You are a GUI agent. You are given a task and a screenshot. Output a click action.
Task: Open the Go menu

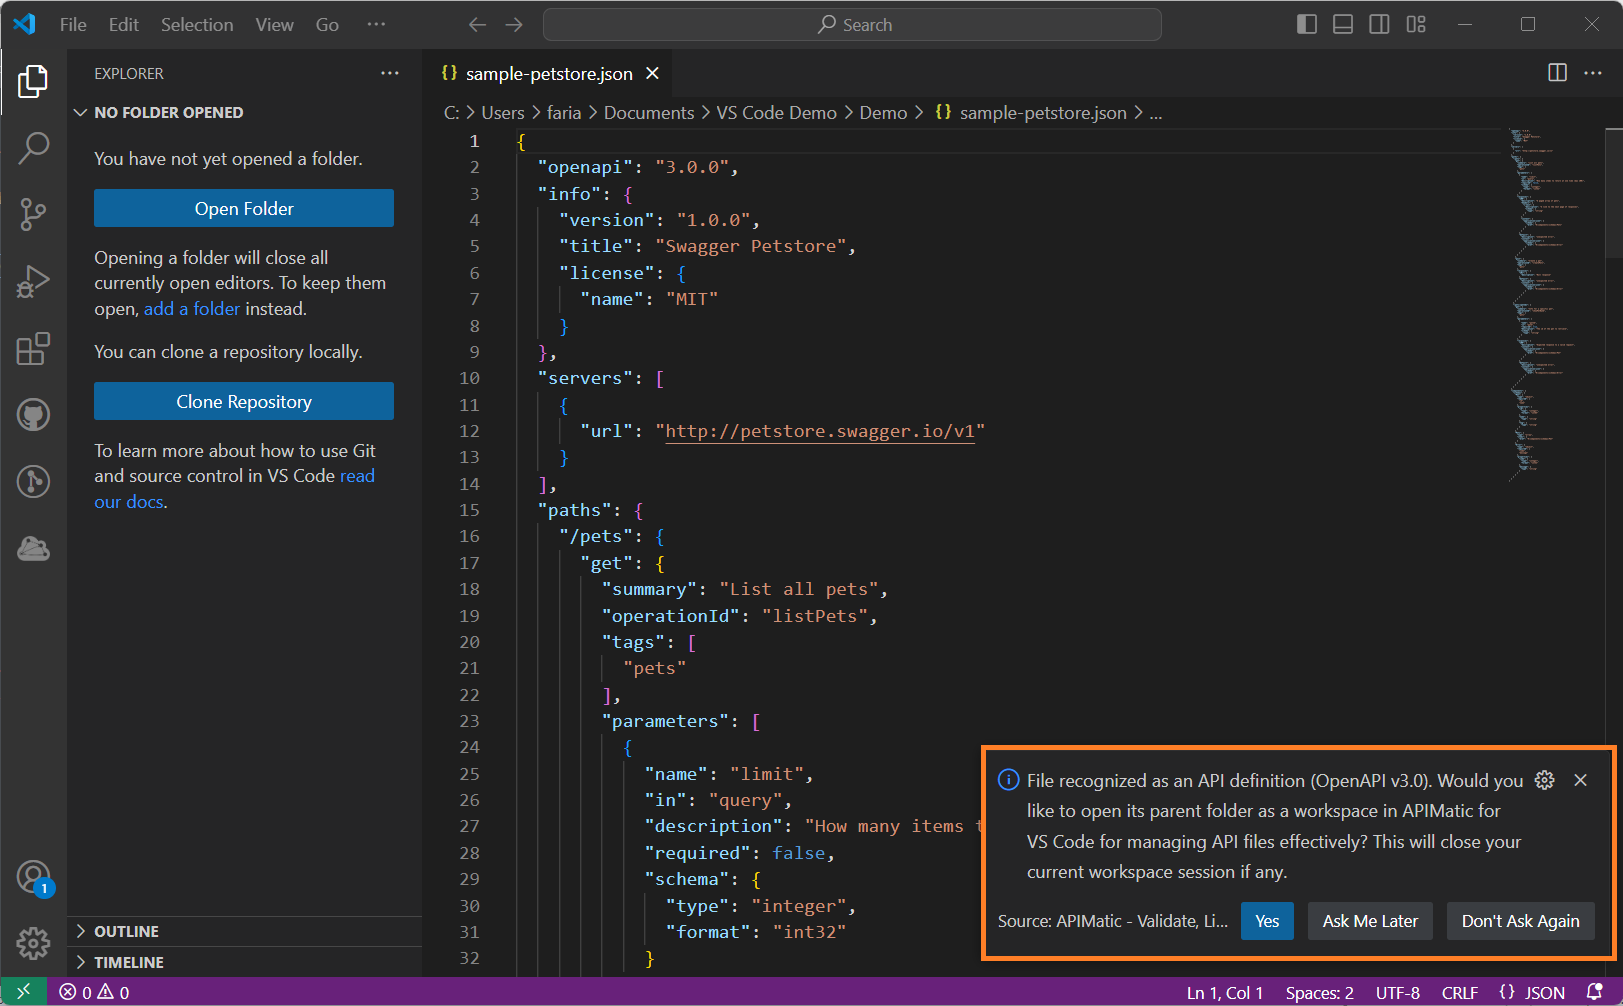[x=327, y=25]
